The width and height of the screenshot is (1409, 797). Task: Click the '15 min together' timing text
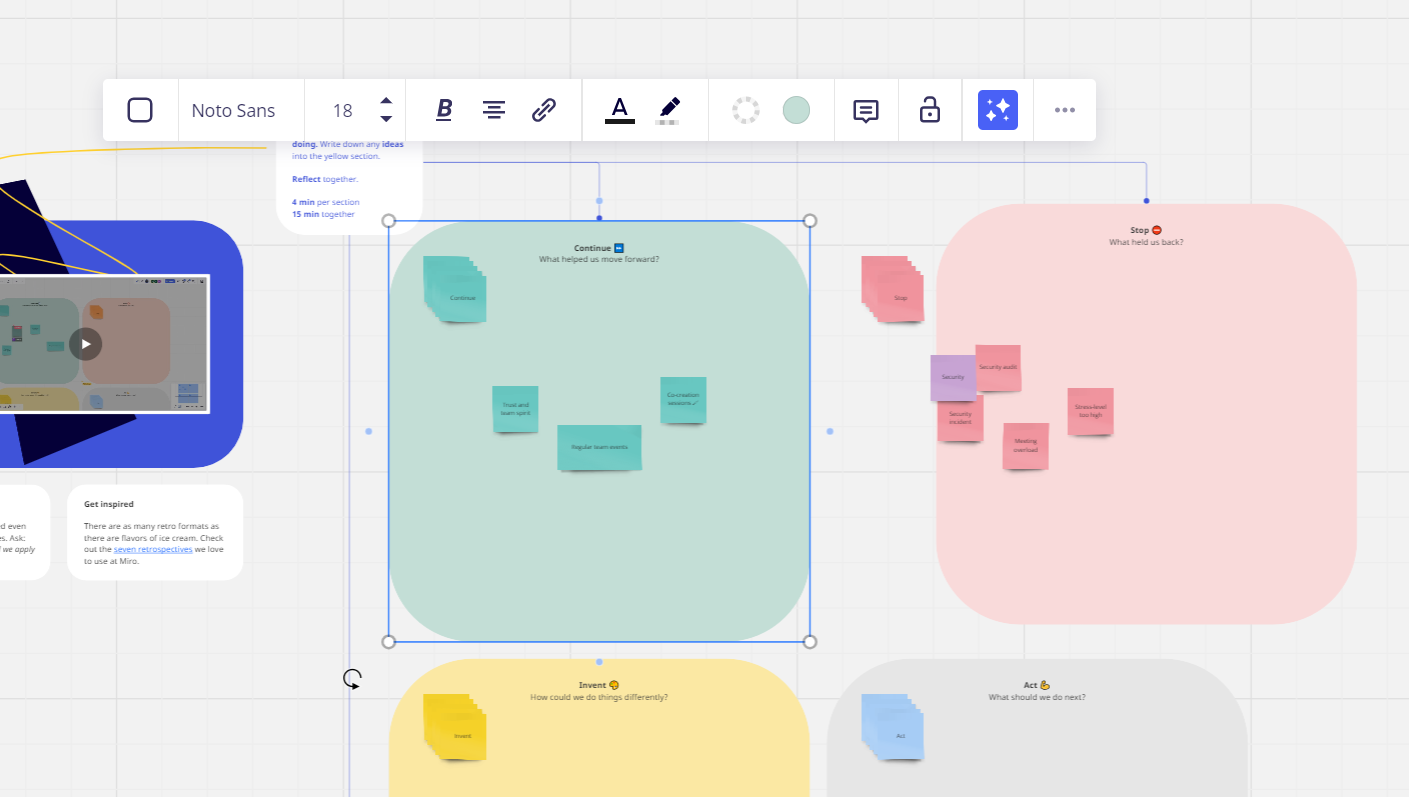[x=323, y=214]
